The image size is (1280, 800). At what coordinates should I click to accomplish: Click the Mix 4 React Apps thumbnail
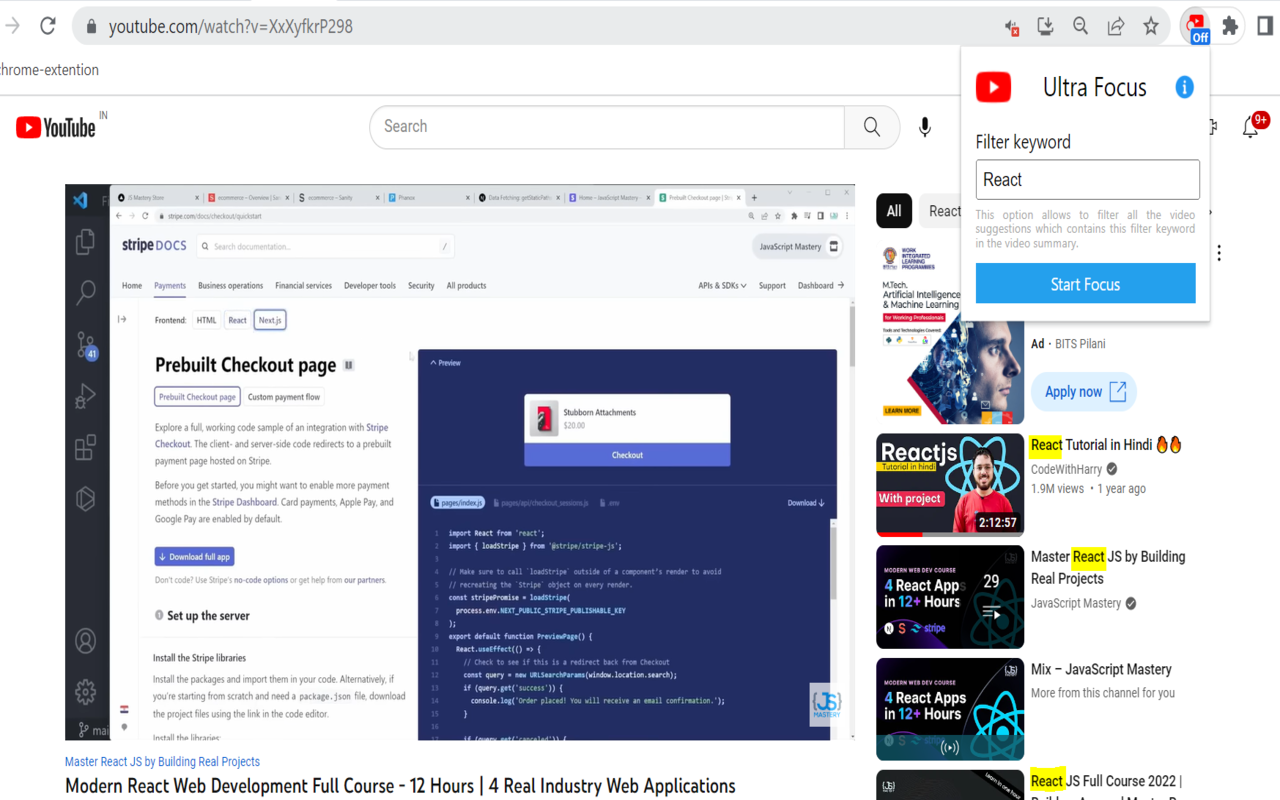coord(950,709)
